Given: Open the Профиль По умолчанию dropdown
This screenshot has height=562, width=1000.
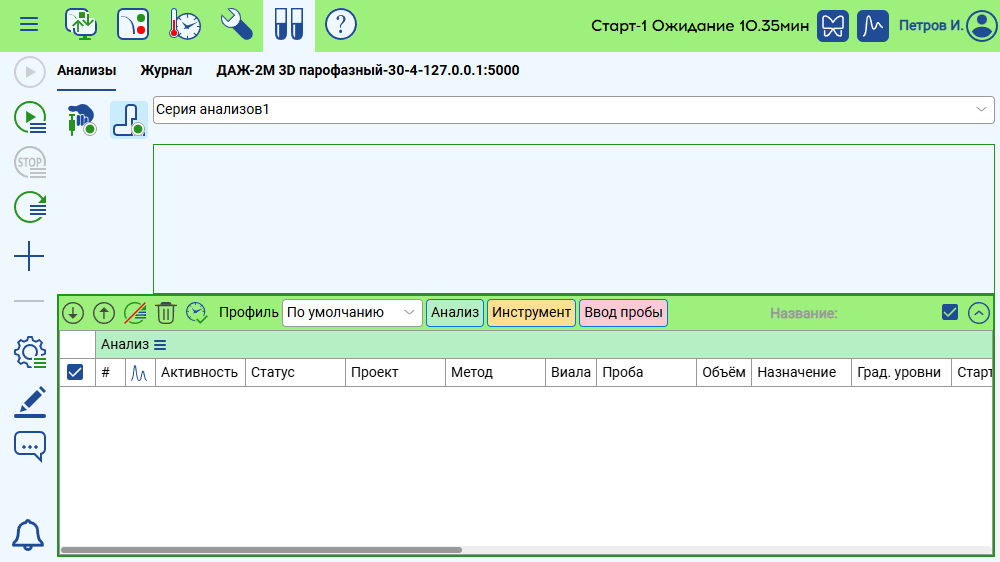Looking at the screenshot, I should tap(352, 313).
